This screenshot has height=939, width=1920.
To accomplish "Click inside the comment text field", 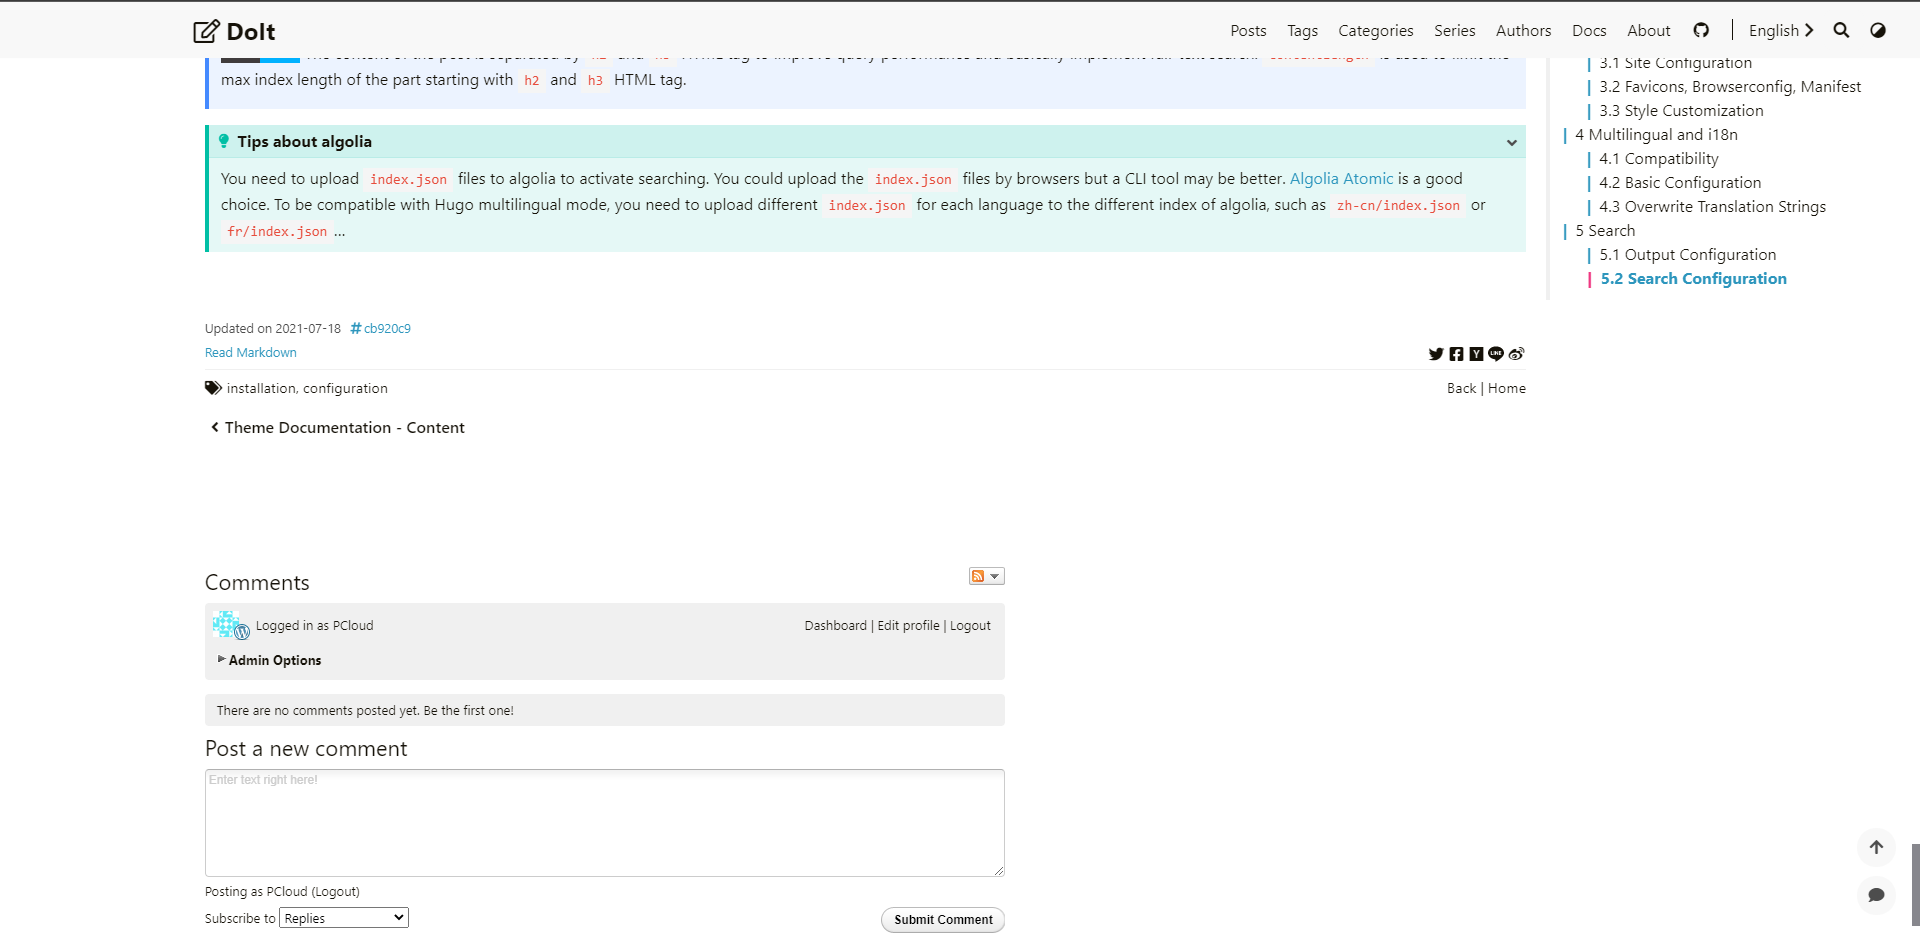I will [x=604, y=822].
